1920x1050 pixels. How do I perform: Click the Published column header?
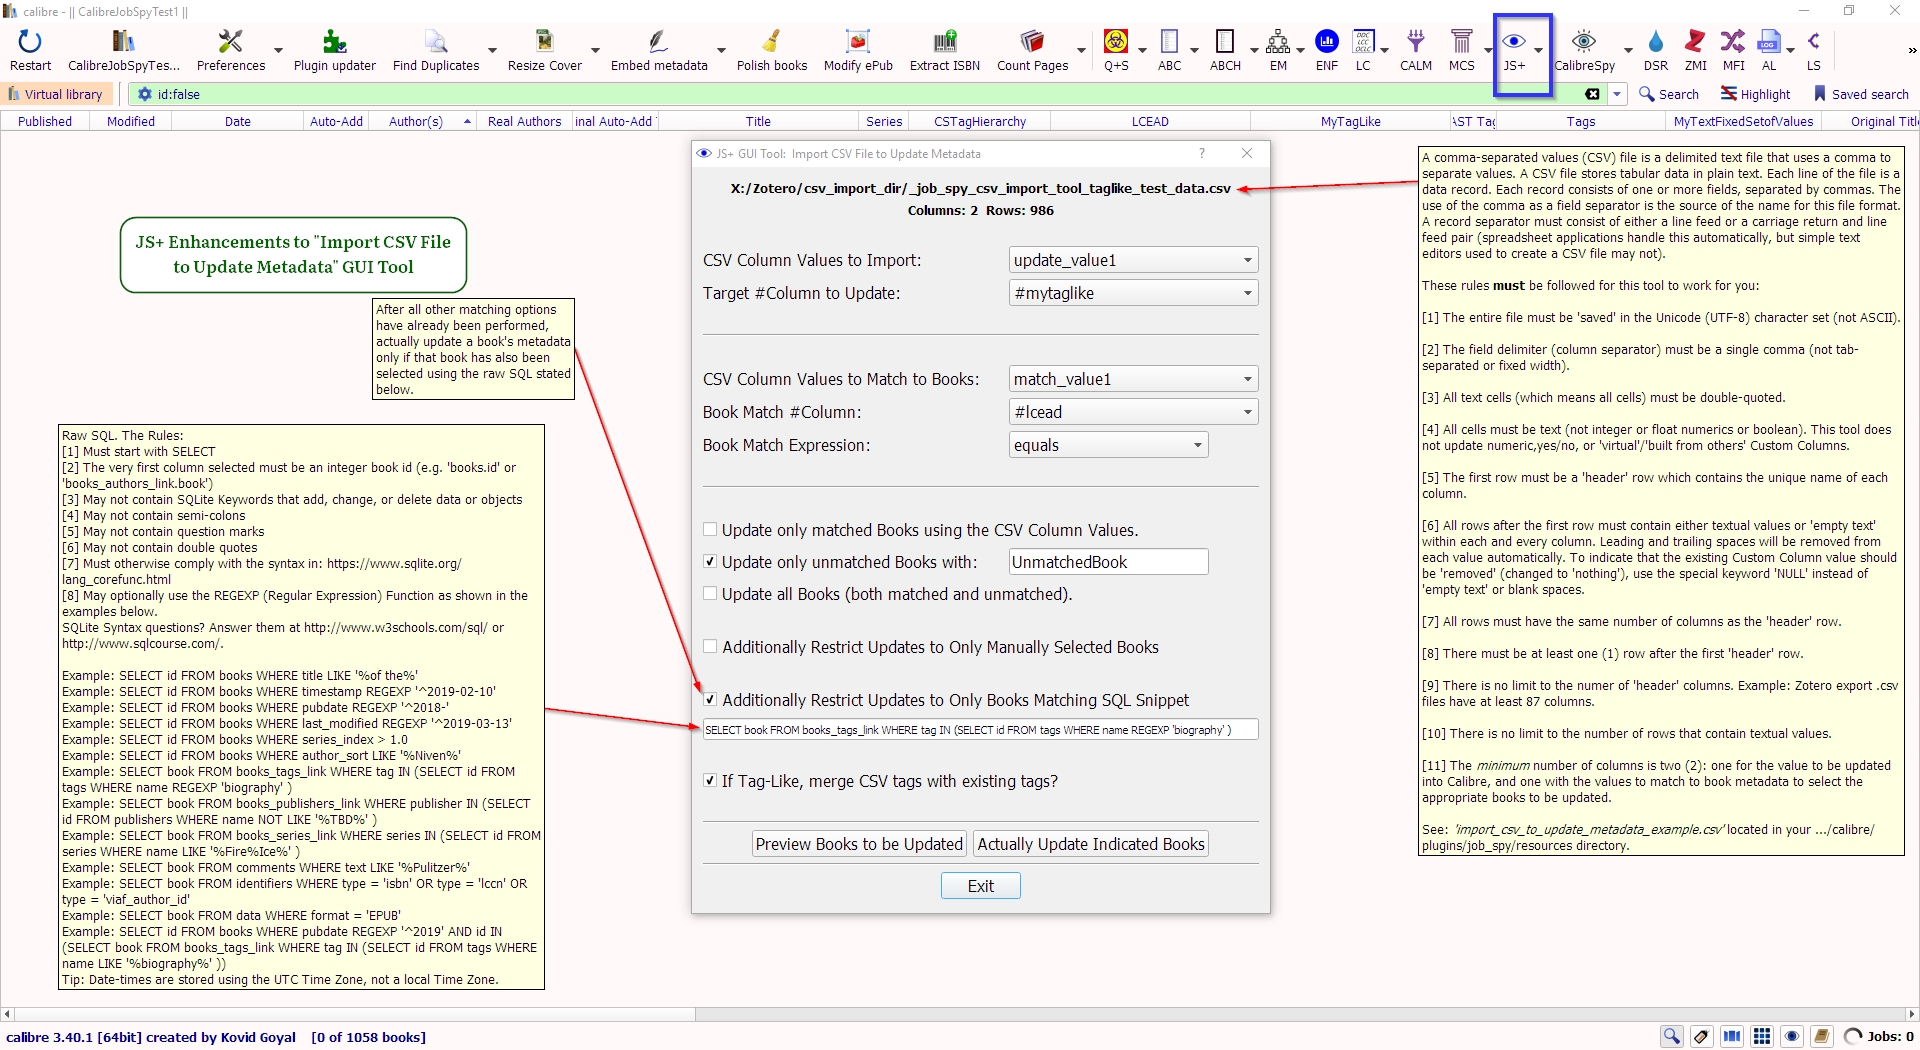[45, 121]
